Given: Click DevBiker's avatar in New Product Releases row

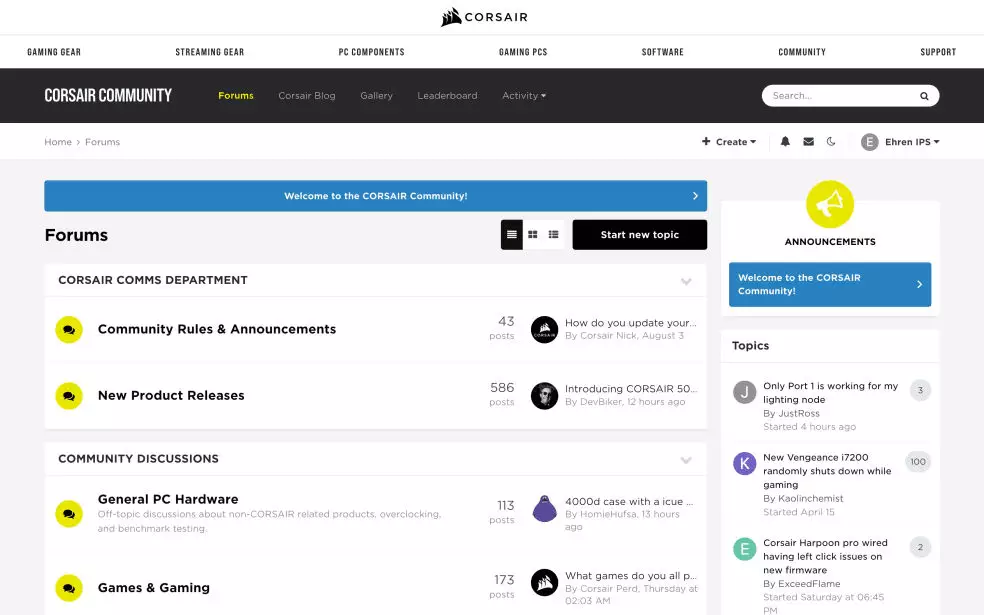Looking at the screenshot, I should [x=544, y=396].
